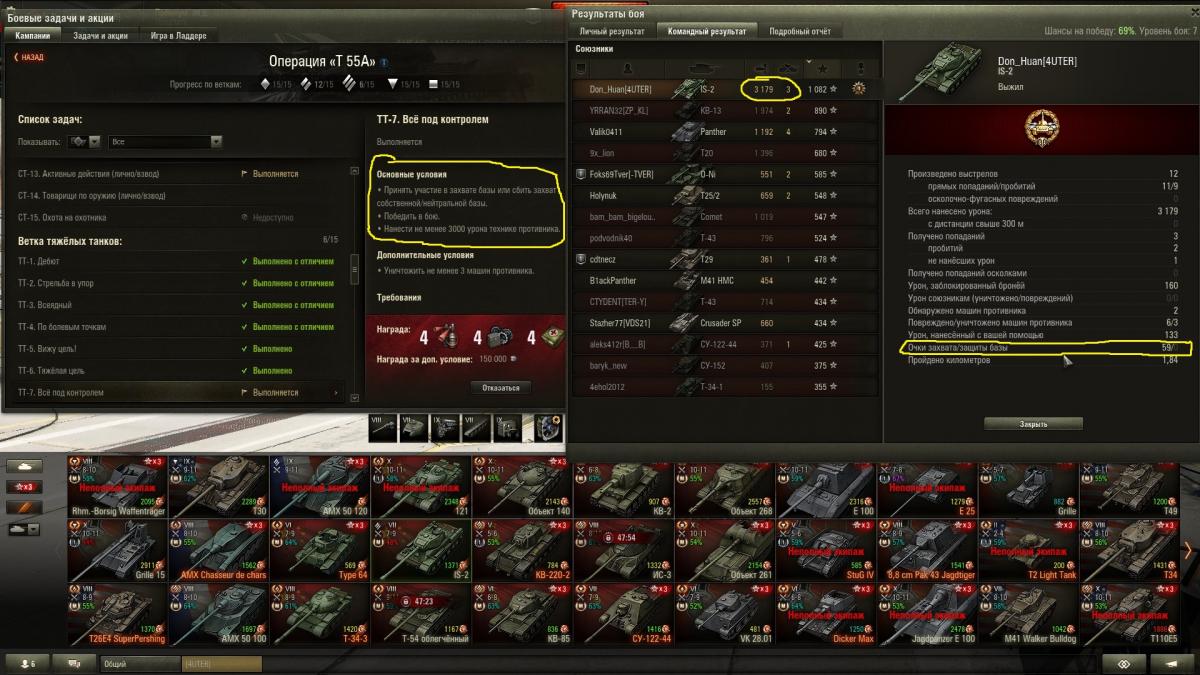1200x675 pixels.
Task: Sort allies by player name column icon
Action: [627, 68]
